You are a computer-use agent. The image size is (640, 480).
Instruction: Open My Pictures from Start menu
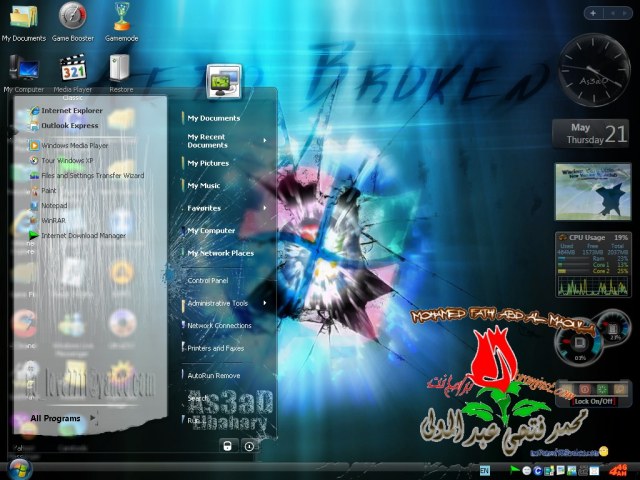(206, 163)
